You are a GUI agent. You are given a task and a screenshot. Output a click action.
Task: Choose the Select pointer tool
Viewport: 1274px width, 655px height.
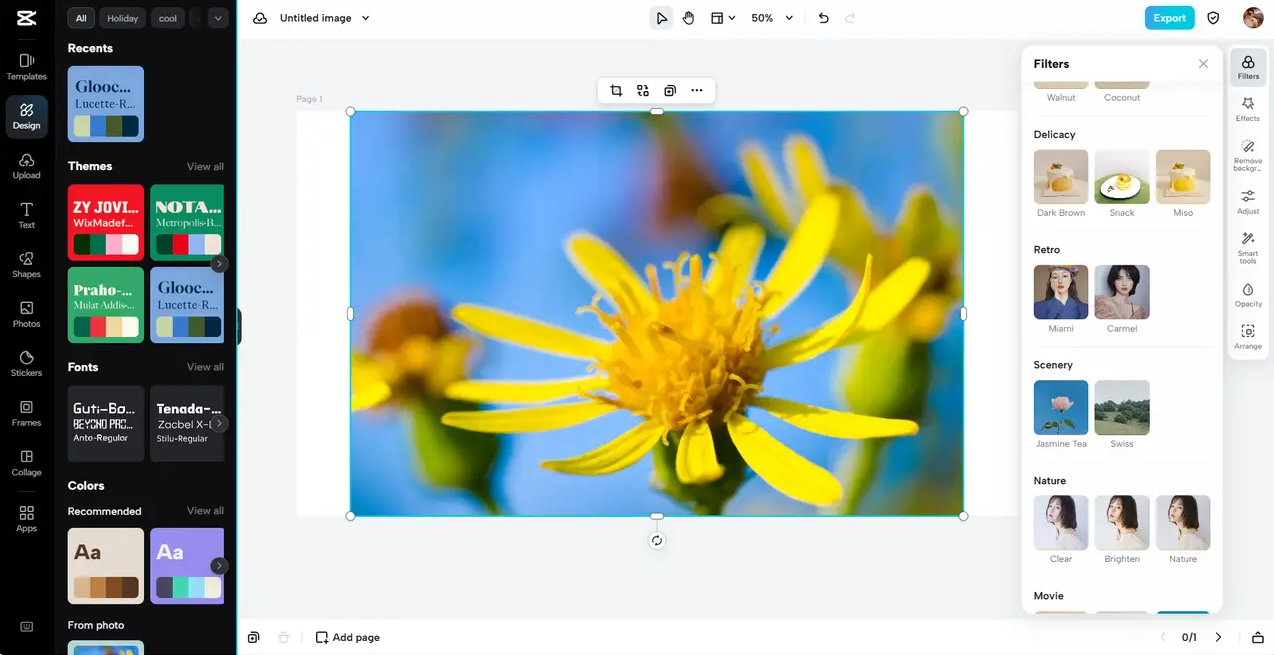661,18
